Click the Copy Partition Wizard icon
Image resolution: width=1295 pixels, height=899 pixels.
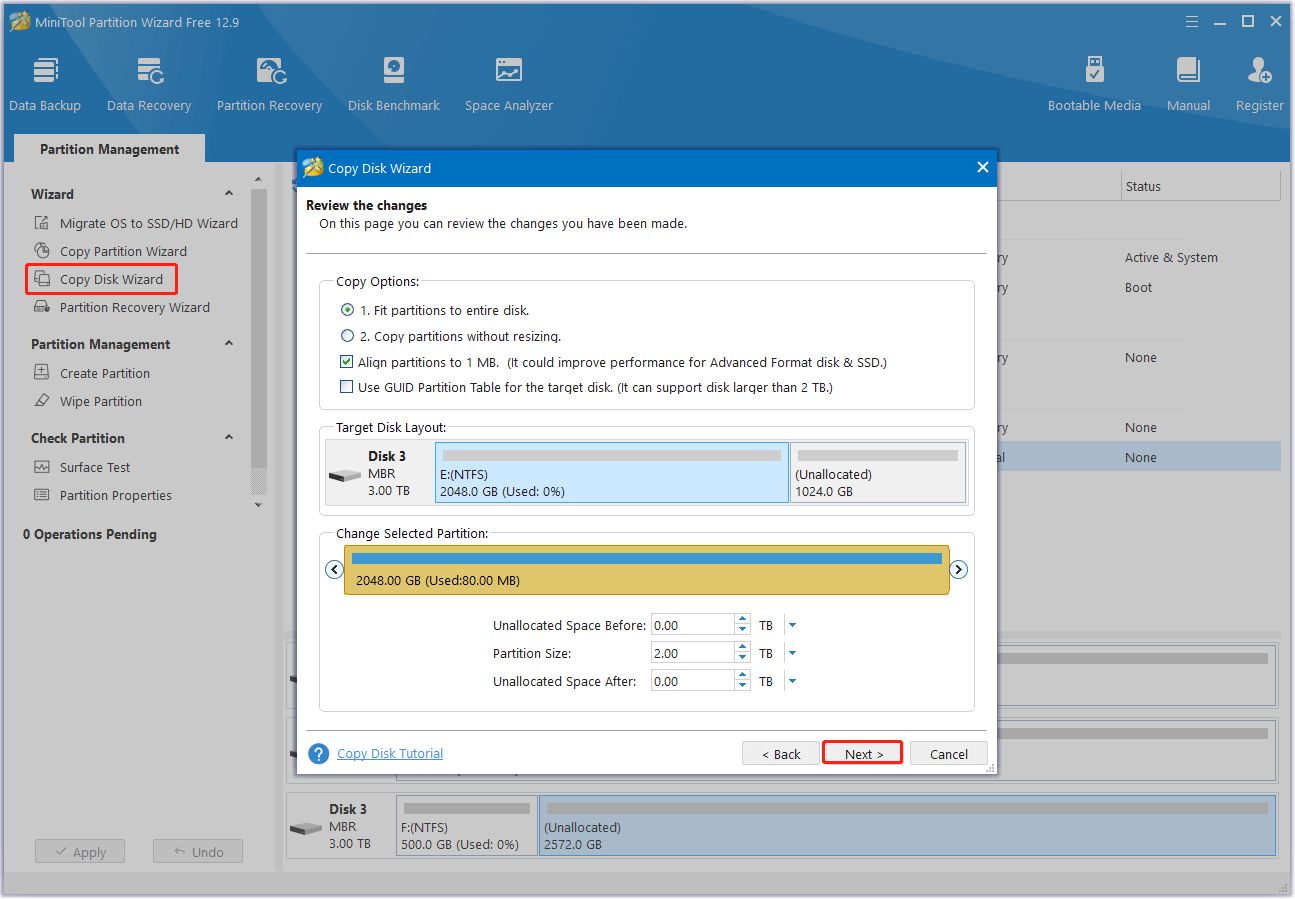[41, 251]
